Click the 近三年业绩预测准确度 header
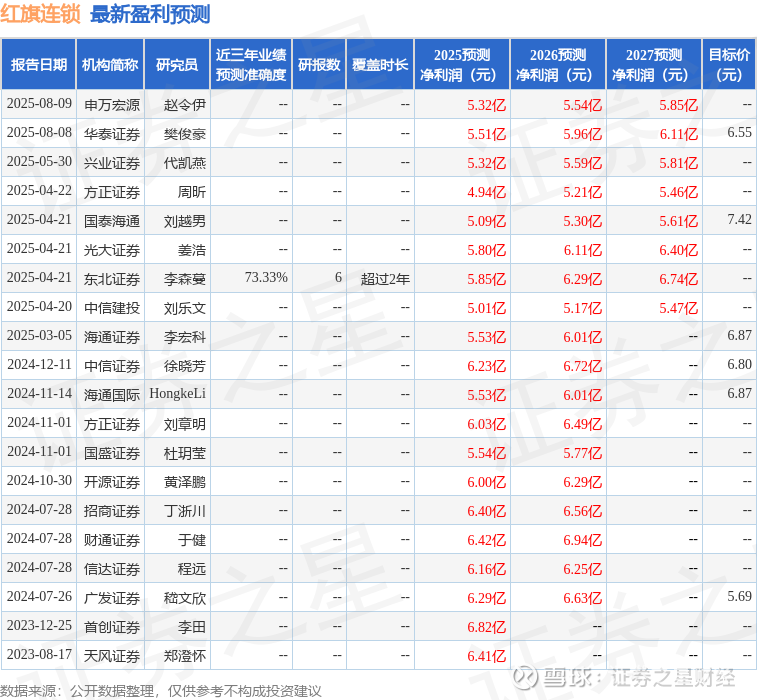Image resolution: width=757 pixels, height=700 pixels. pyautogui.click(x=251, y=65)
